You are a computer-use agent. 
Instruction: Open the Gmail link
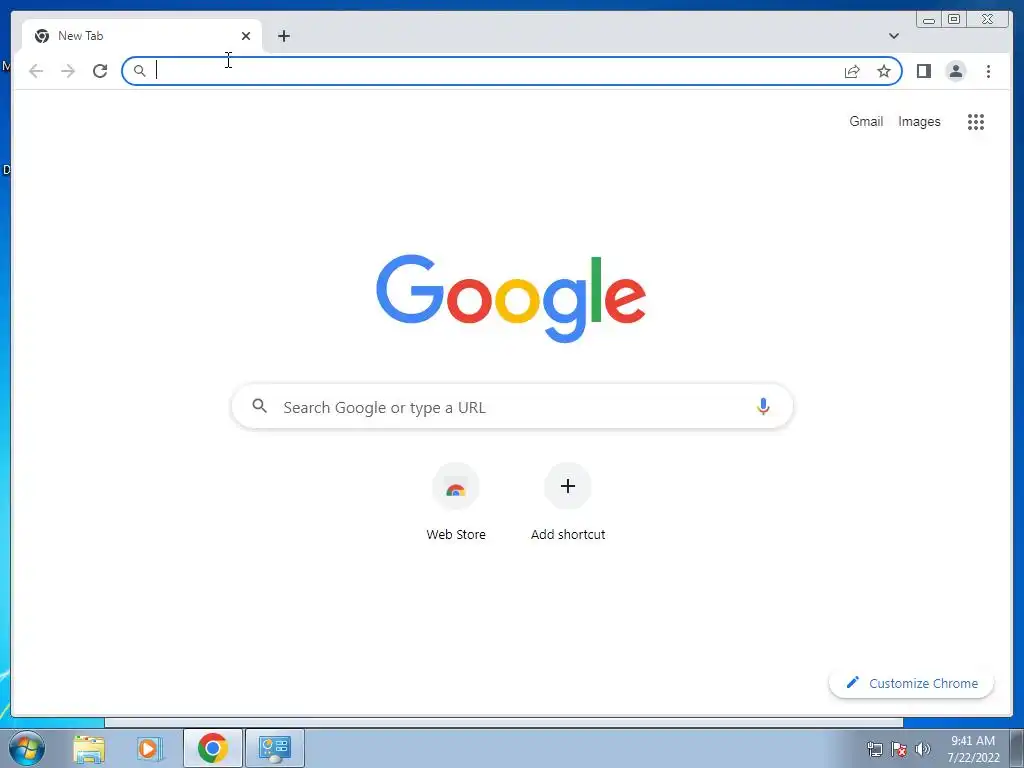[866, 121]
